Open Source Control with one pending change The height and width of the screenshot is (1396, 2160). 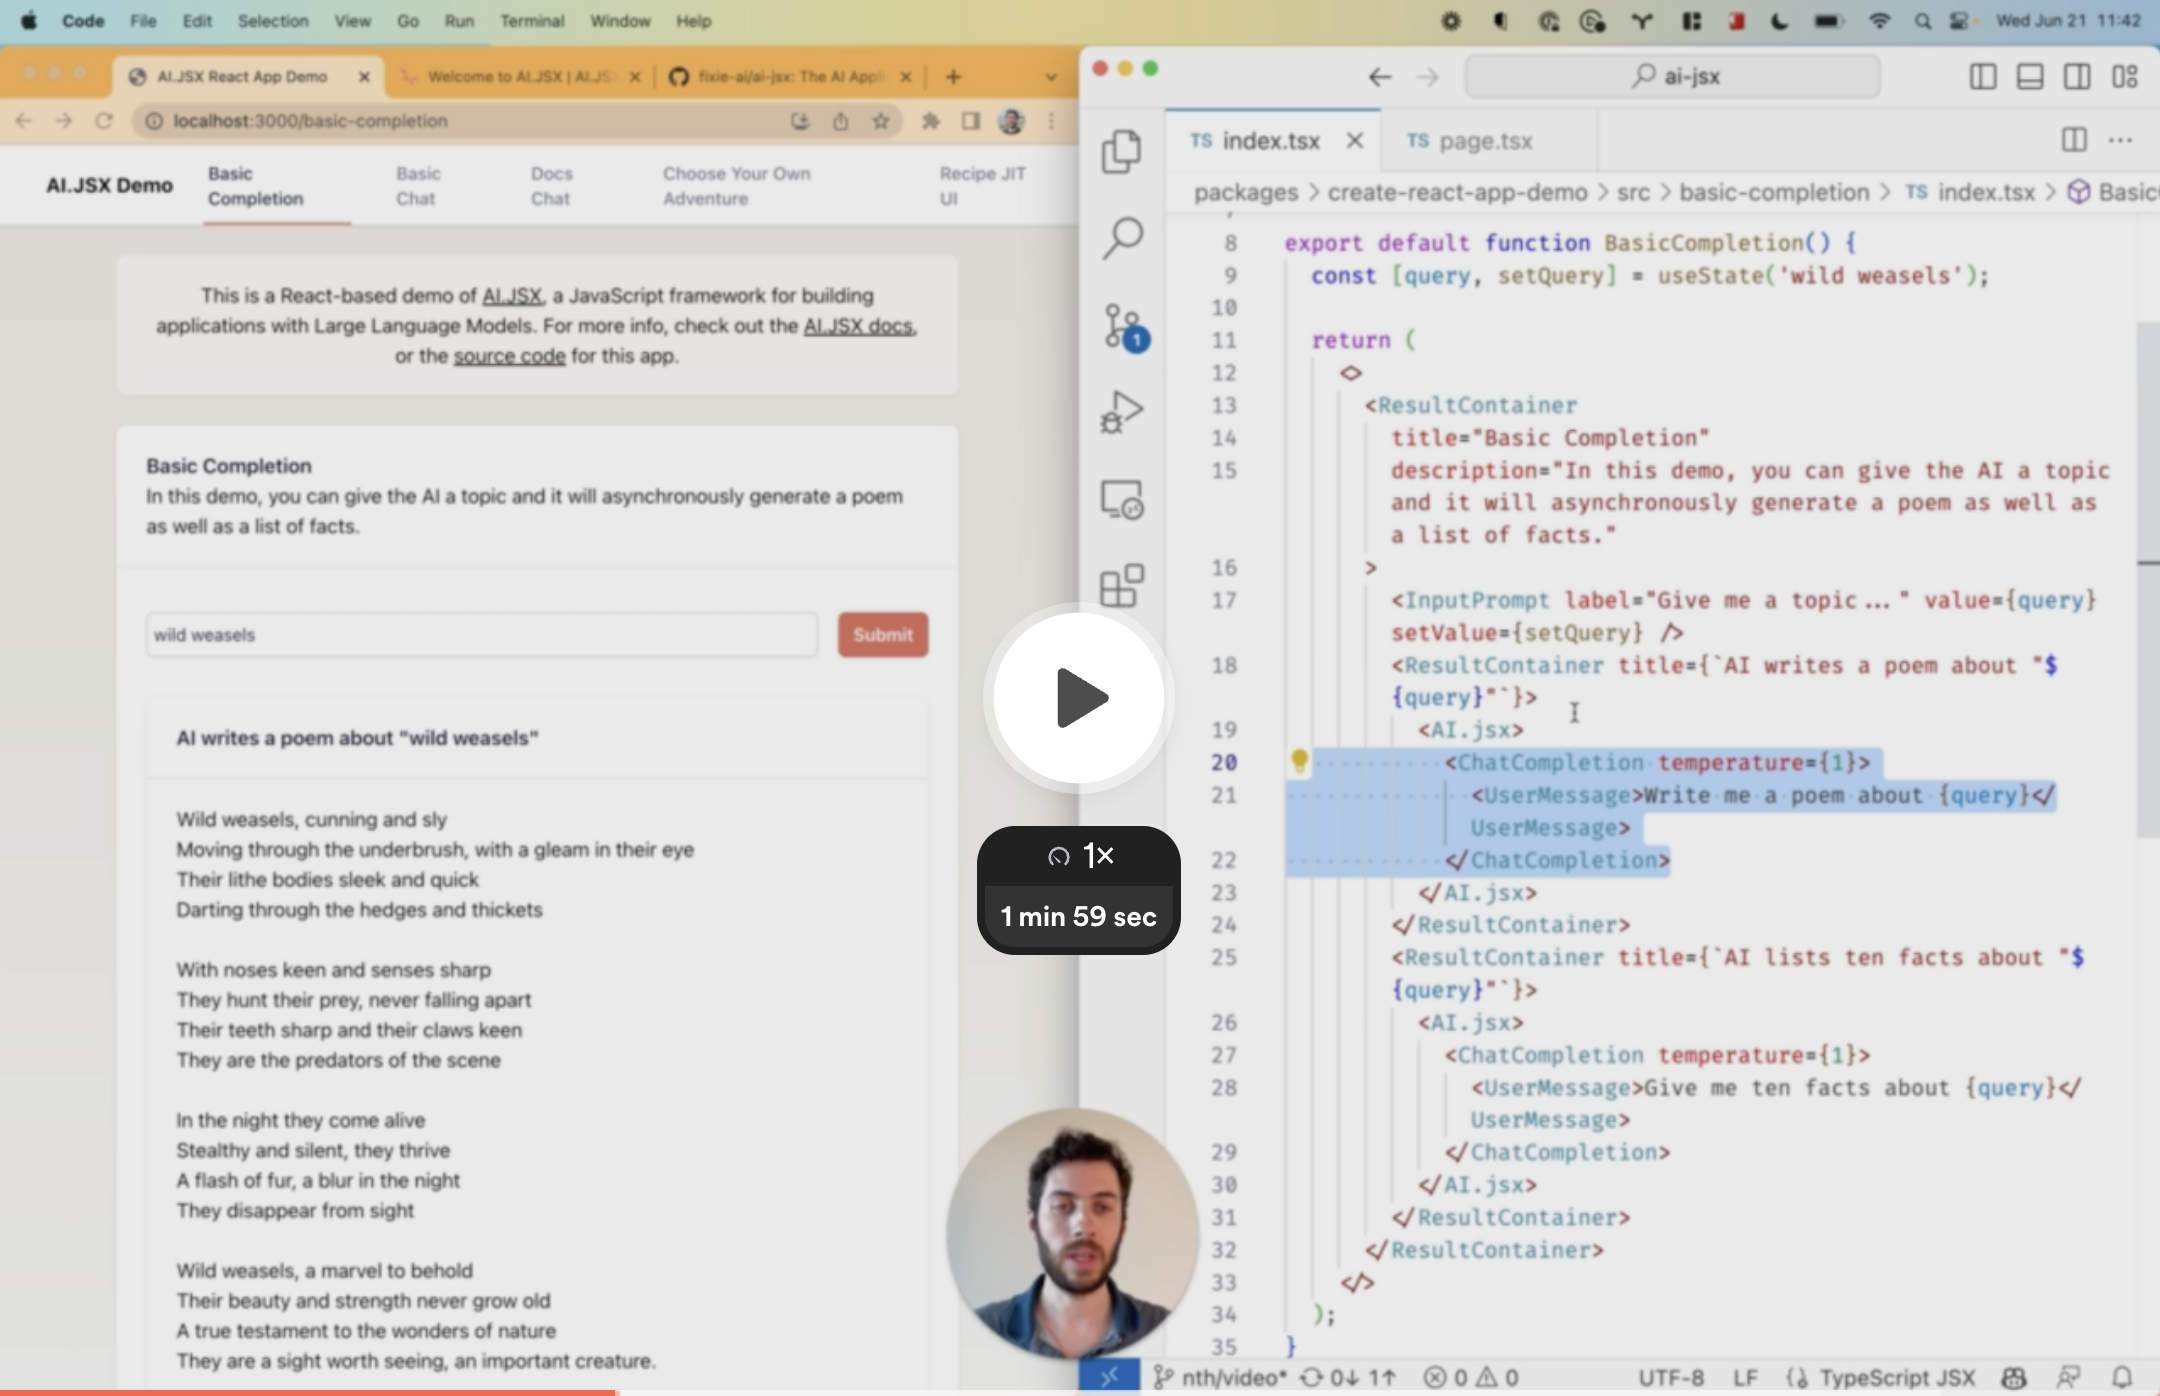point(1124,326)
